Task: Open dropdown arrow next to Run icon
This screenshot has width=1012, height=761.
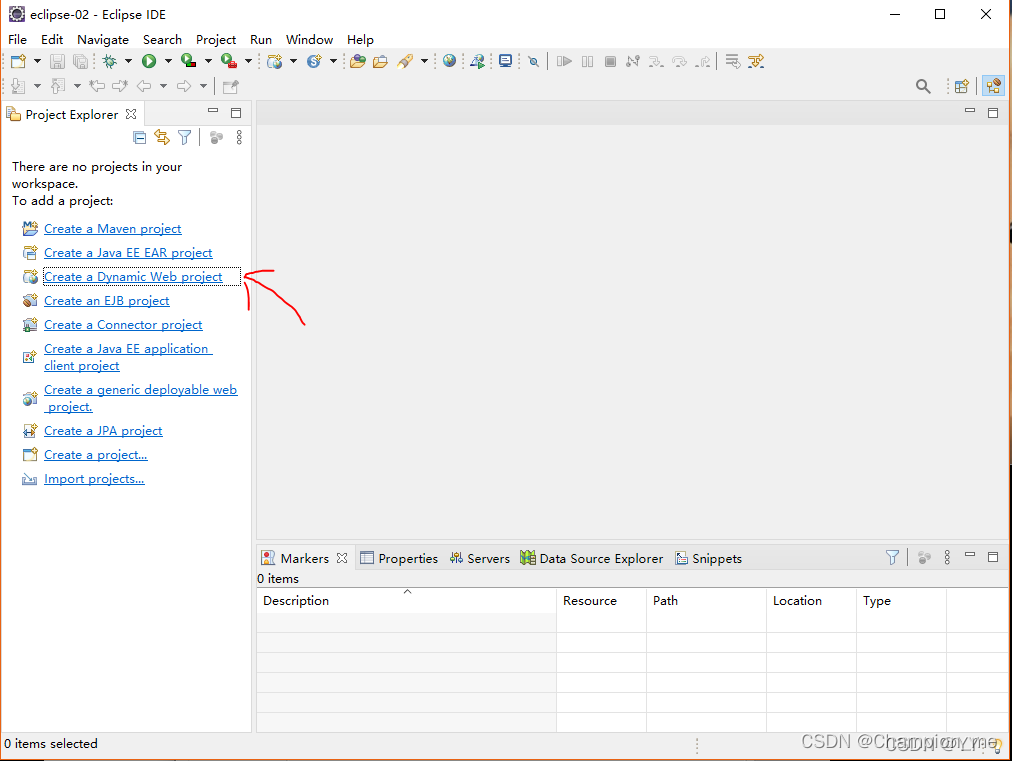Action: [168, 61]
